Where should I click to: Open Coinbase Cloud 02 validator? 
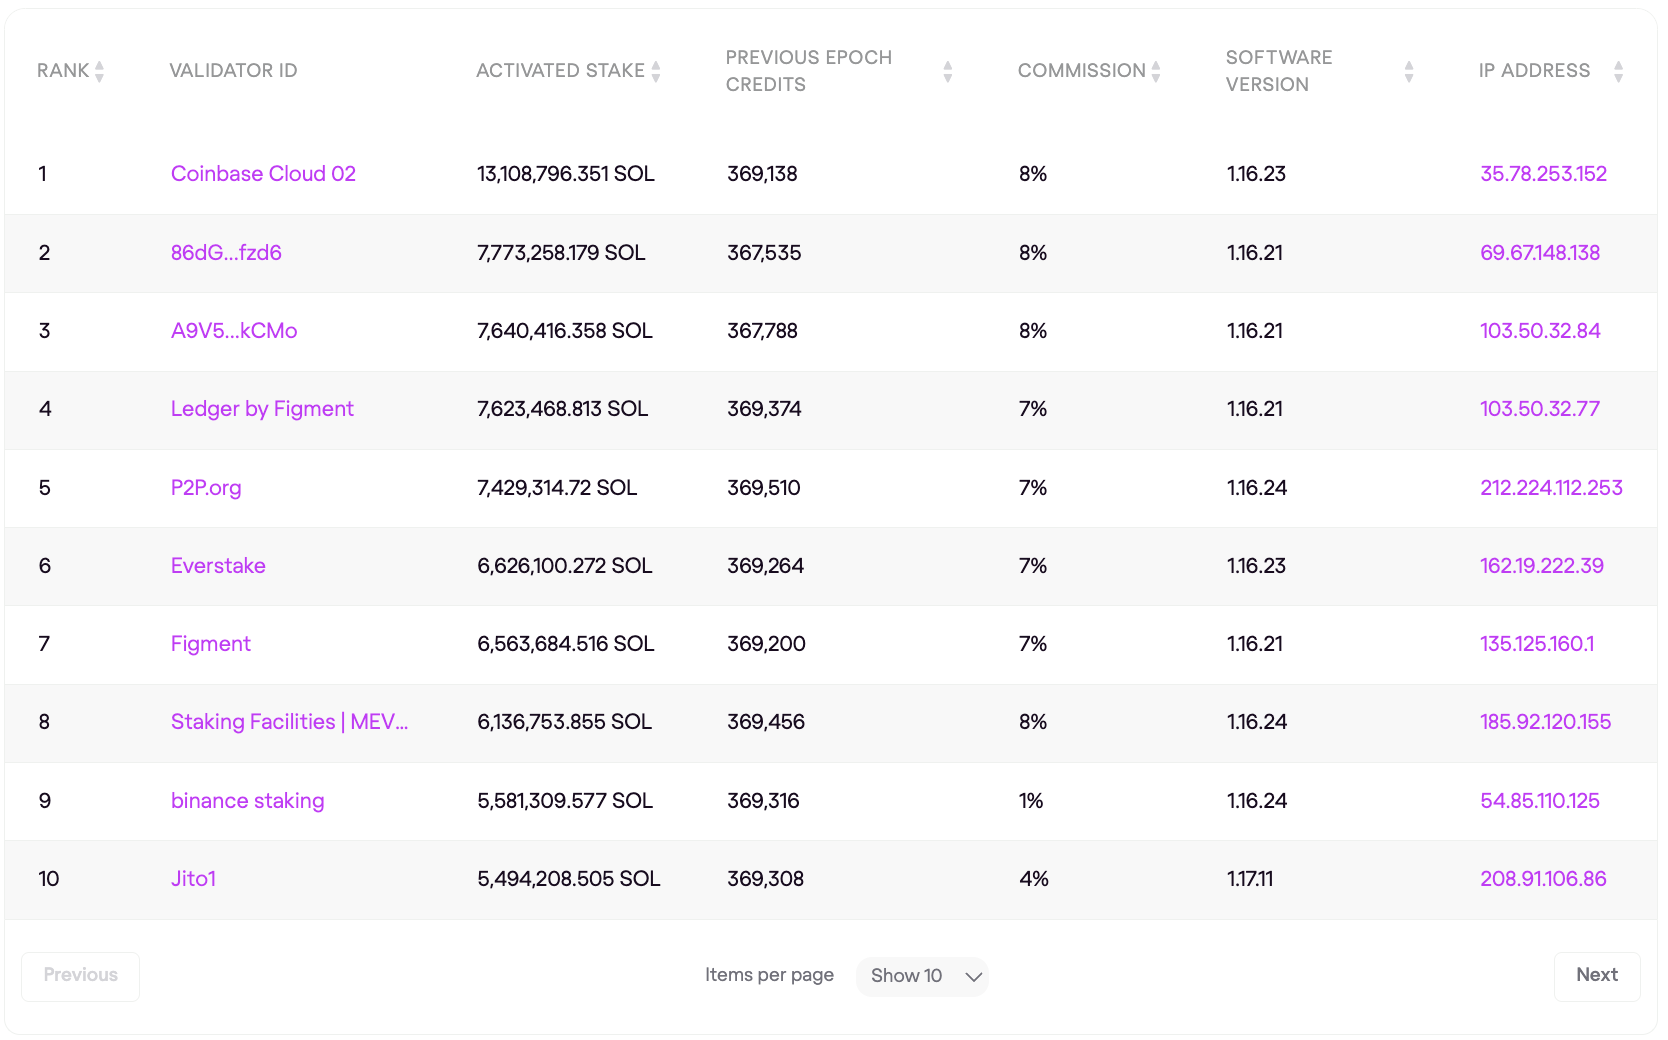pyautogui.click(x=263, y=174)
